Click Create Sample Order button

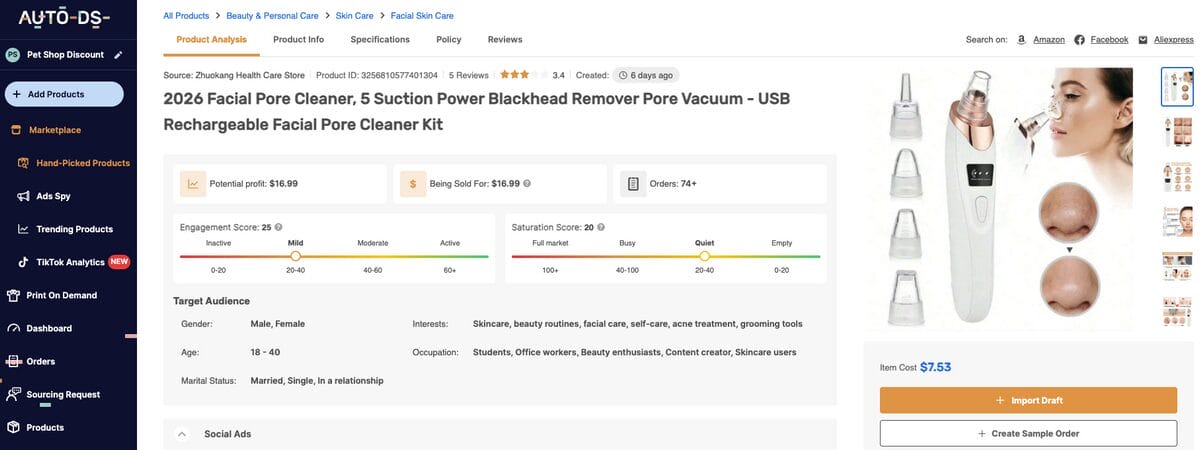pyautogui.click(x=1028, y=433)
